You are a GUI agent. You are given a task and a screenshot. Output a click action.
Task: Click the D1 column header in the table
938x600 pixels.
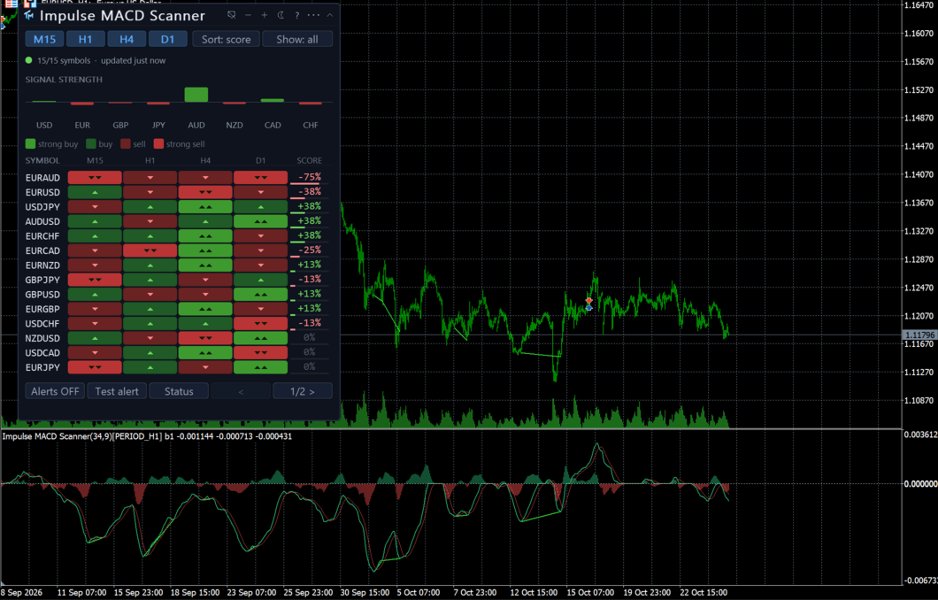click(x=260, y=161)
